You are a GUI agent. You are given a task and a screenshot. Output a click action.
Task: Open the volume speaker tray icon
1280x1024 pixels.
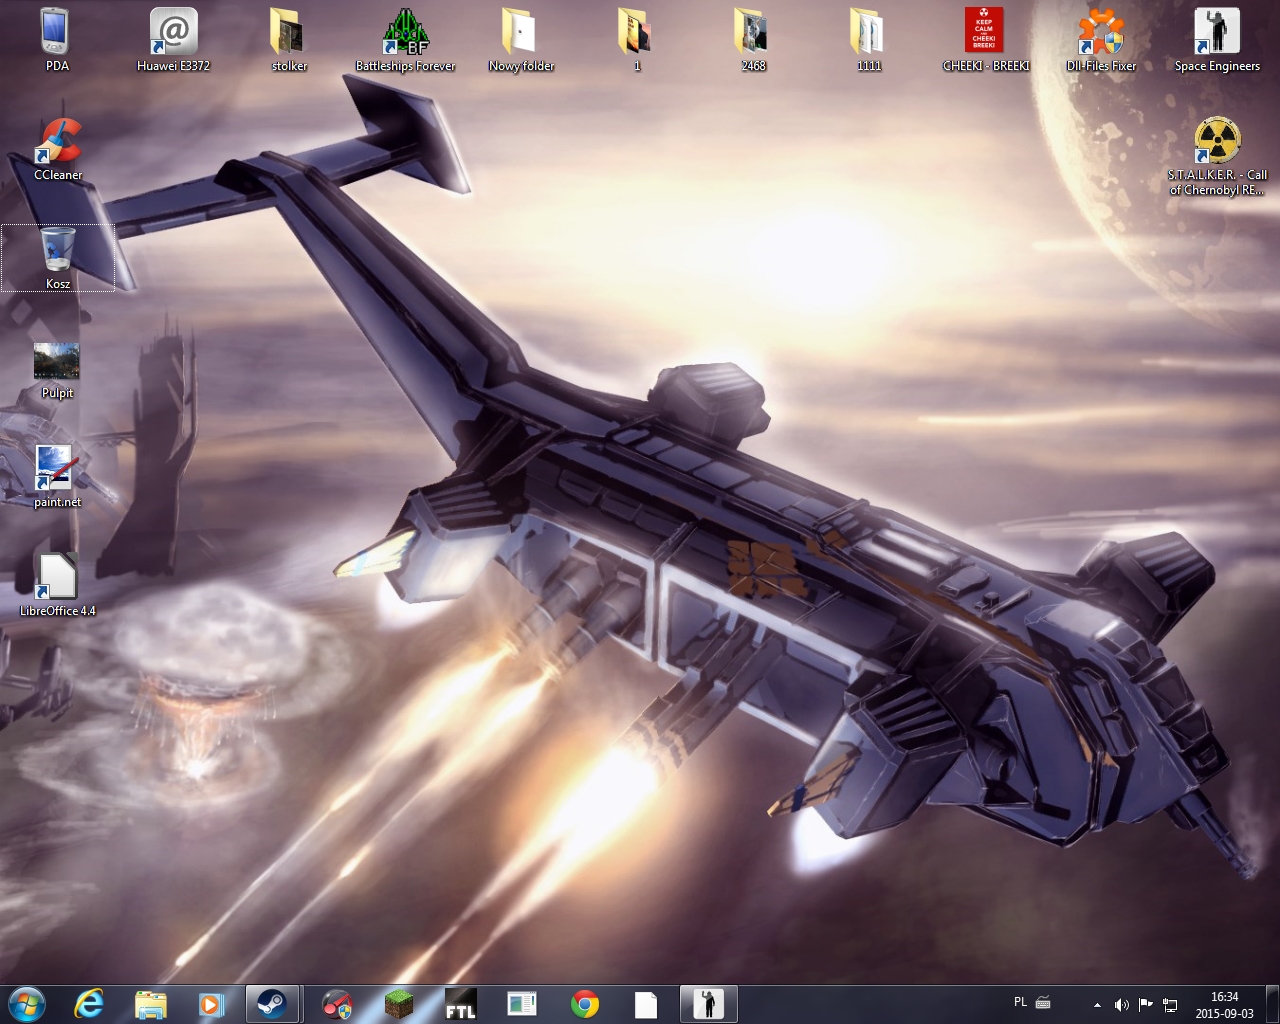[1121, 1004]
